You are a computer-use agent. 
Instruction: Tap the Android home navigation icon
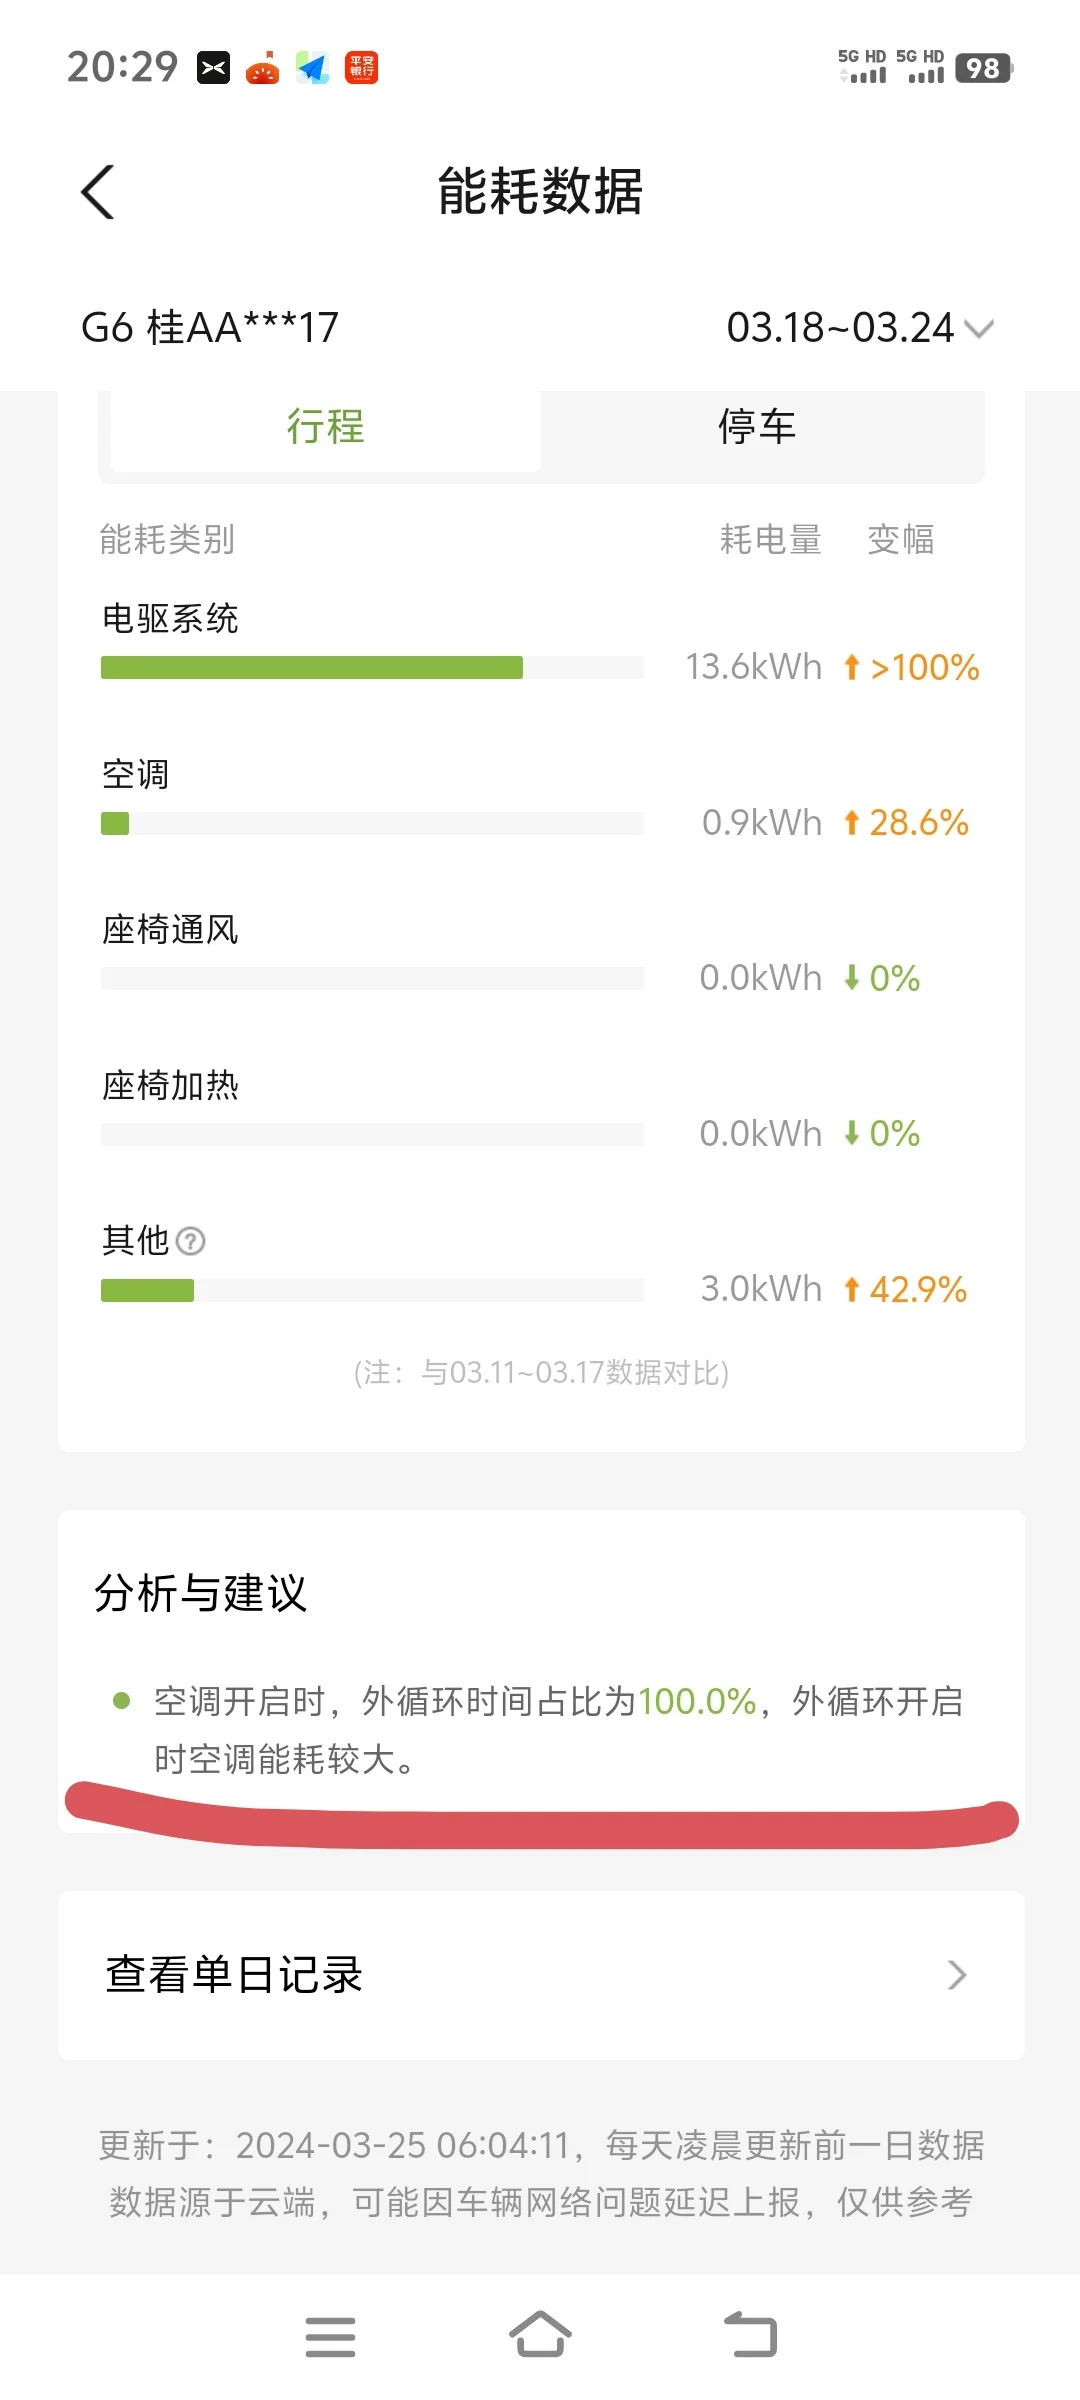click(540, 2335)
